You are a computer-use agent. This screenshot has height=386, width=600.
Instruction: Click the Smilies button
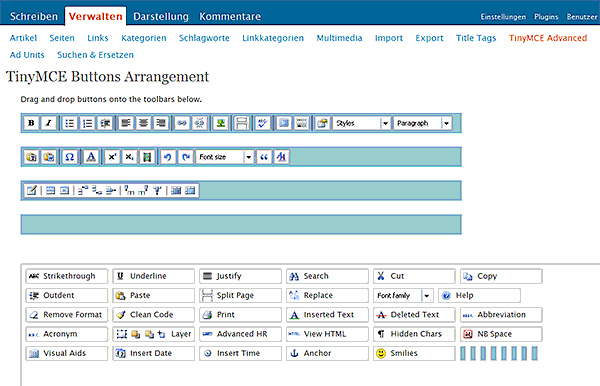(x=414, y=353)
